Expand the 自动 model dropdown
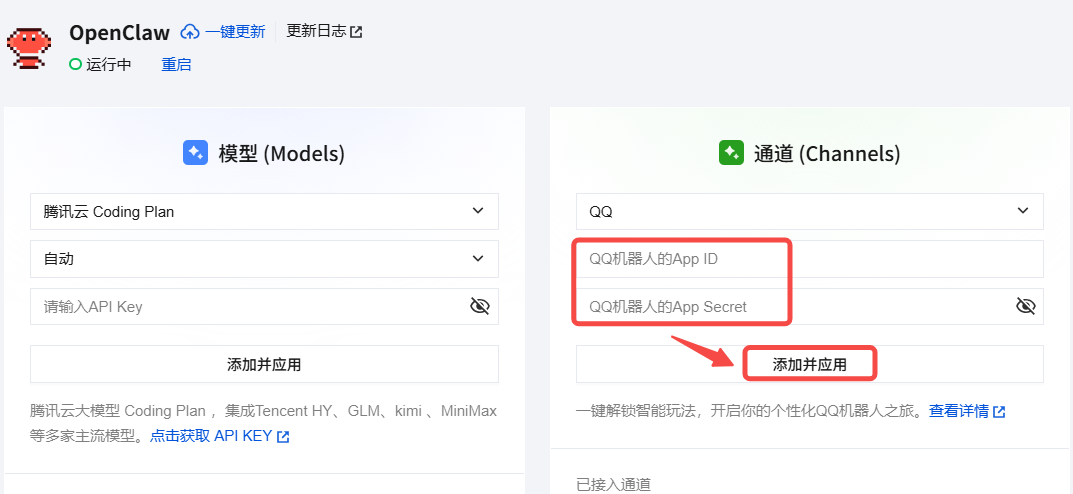The width and height of the screenshot is (1073, 494). (264, 258)
